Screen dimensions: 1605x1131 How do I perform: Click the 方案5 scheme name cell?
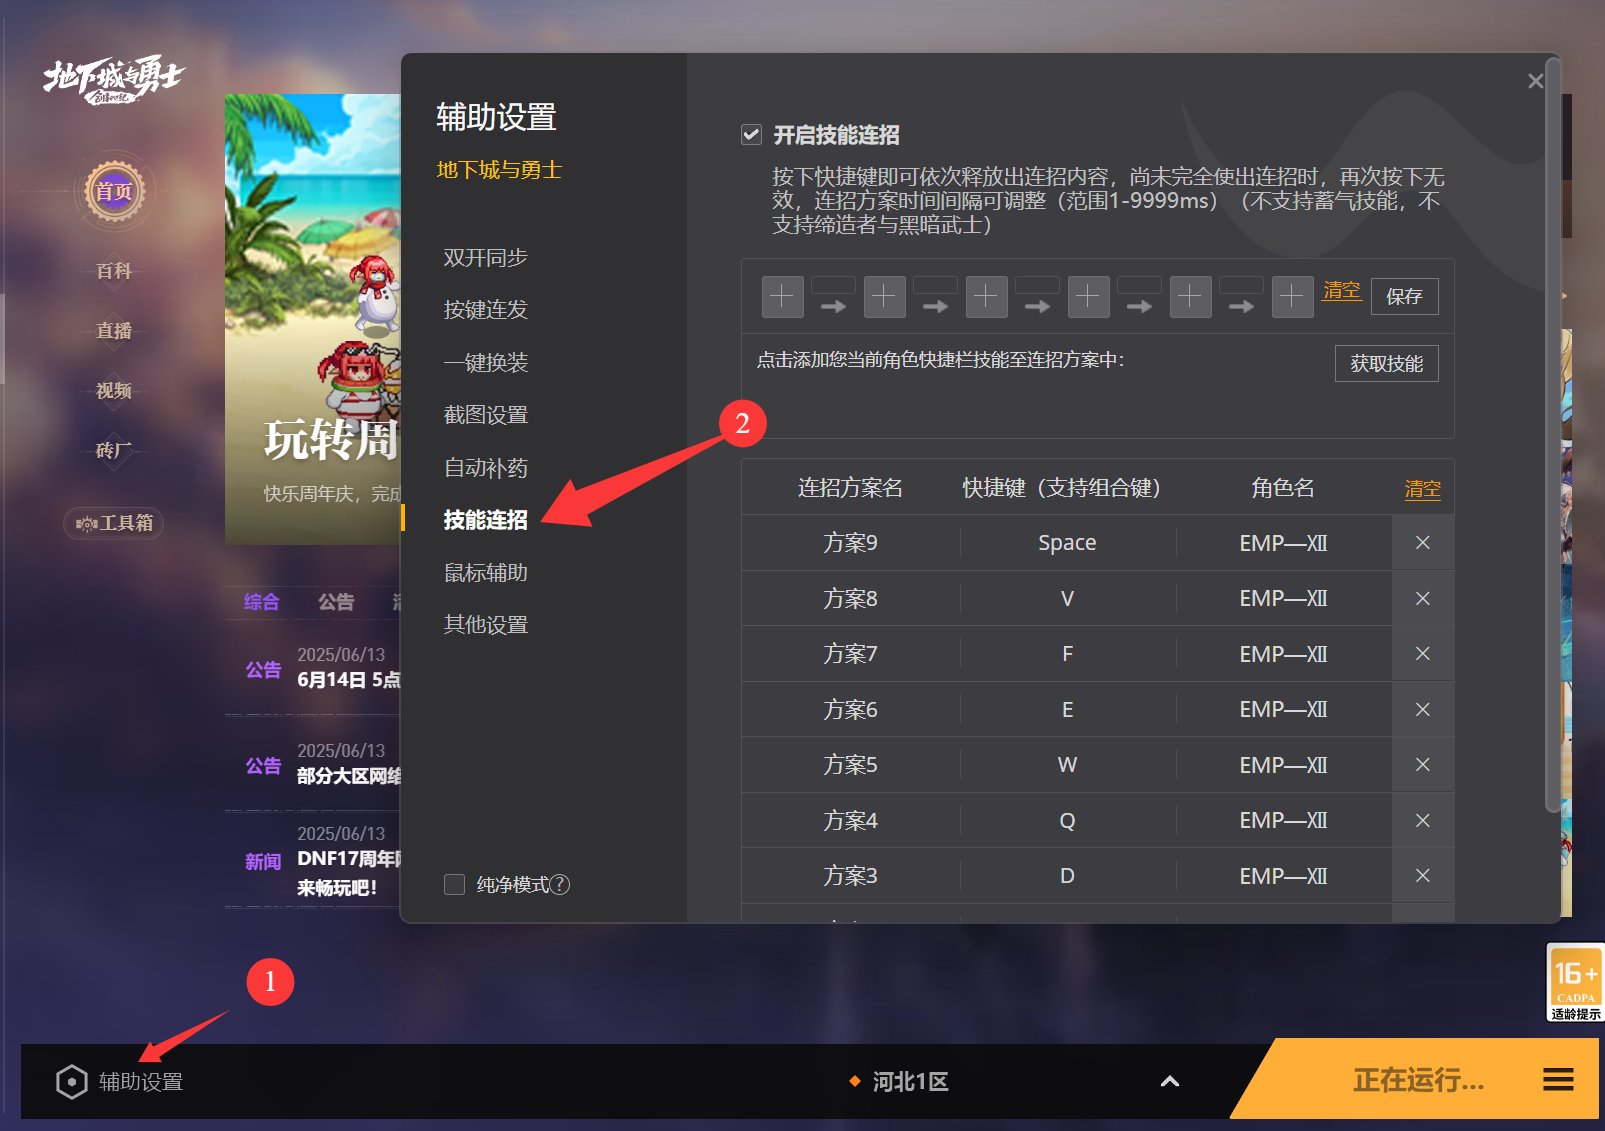tap(850, 765)
